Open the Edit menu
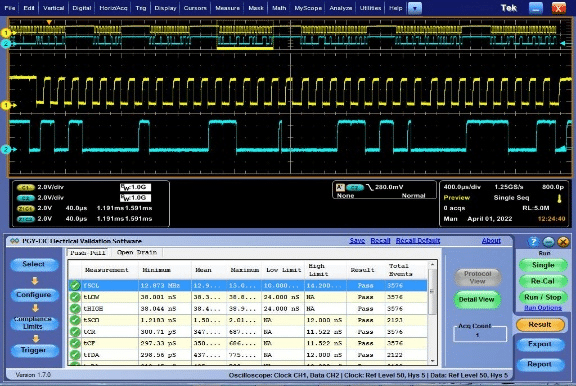This screenshot has width=576, height=386. (29, 8)
